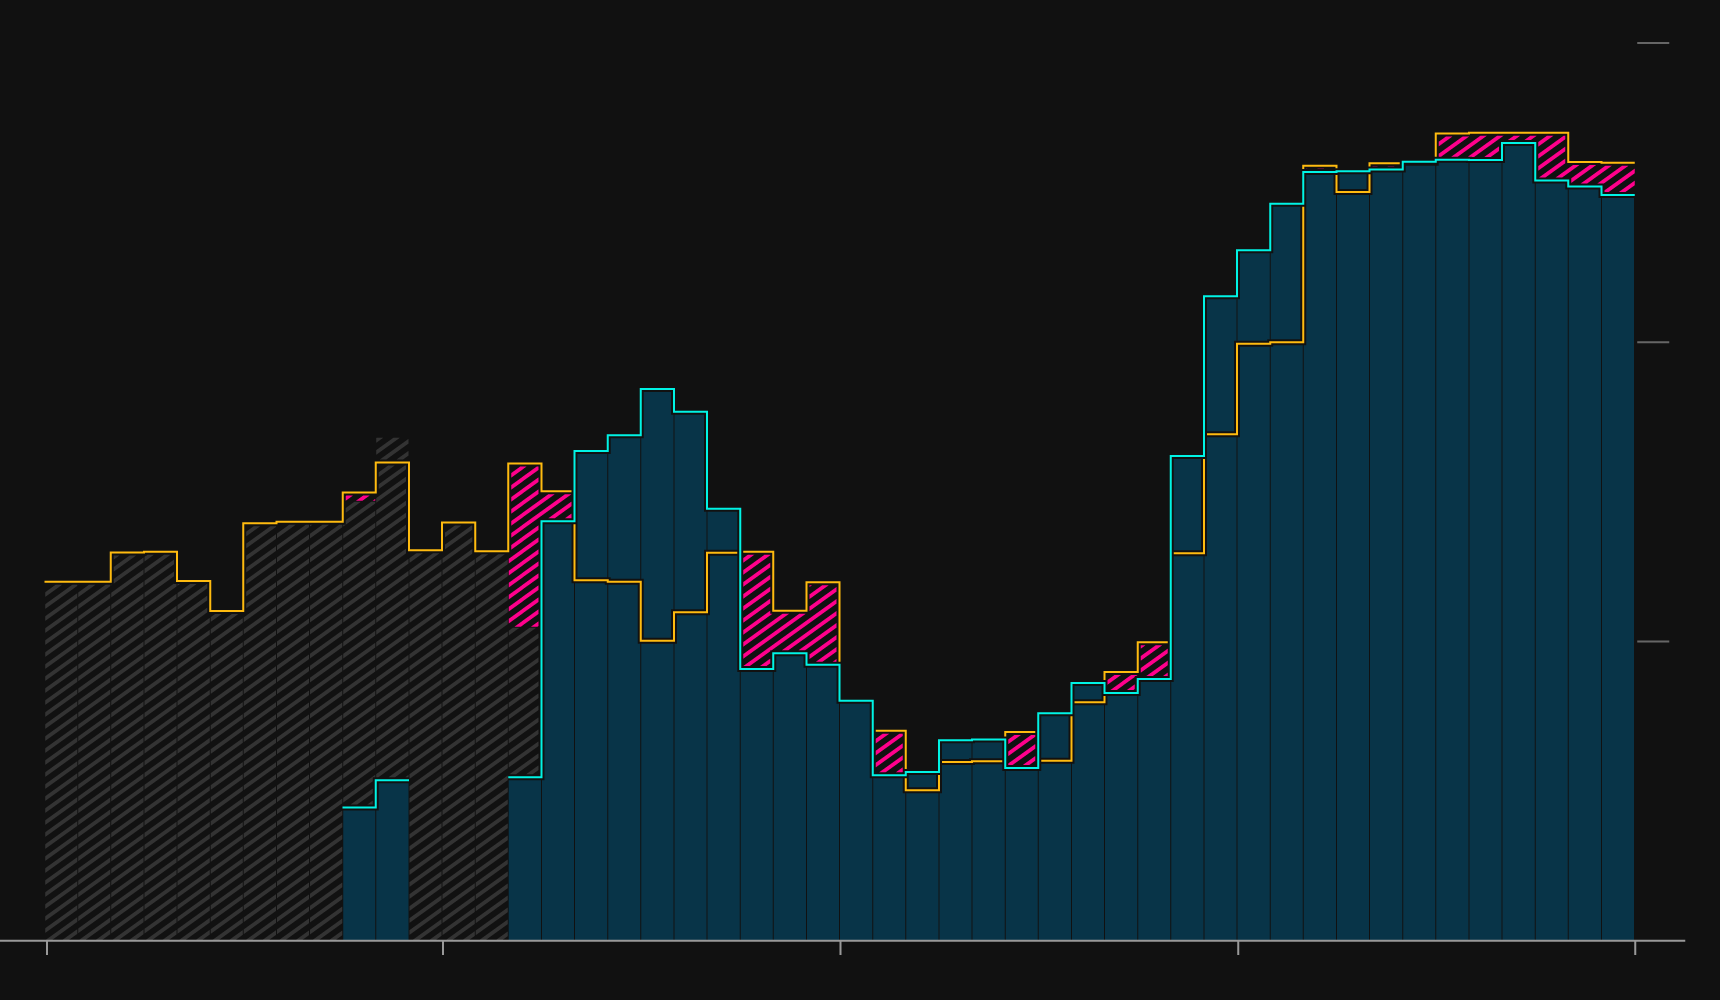Click the leftmost x-axis tick mark
Screen dimensions: 1720x1000
pos(47,947)
